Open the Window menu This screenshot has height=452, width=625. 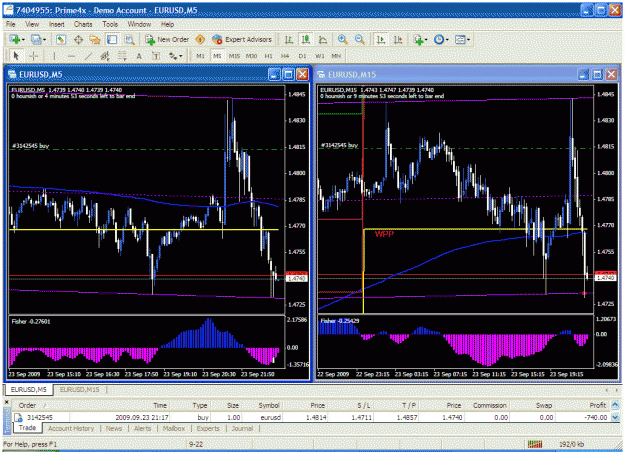point(139,24)
